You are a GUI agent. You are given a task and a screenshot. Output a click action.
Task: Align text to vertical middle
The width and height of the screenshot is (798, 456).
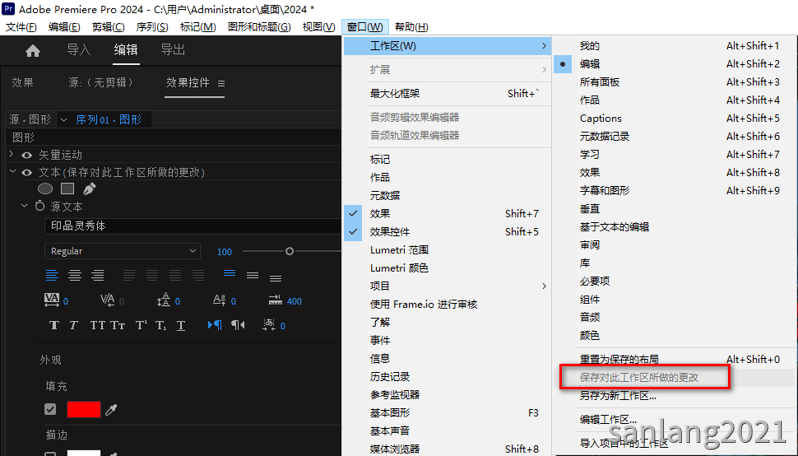tap(252, 276)
